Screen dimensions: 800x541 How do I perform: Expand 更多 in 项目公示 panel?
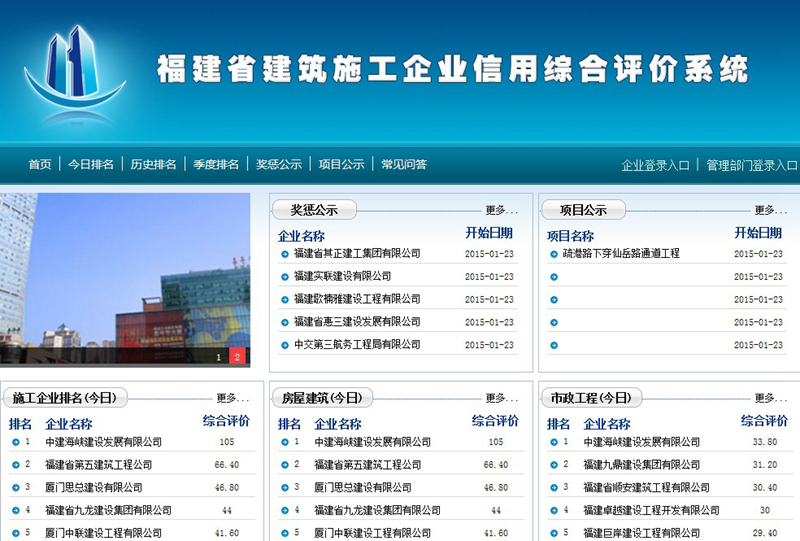[x=770, y=211]
